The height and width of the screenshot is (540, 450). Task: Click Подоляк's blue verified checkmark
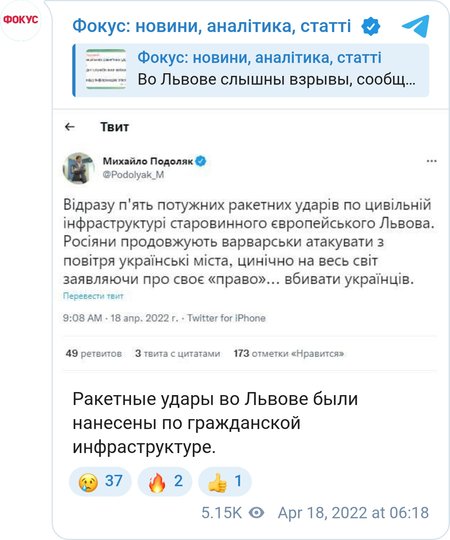pyautogui.click(x=201, y=161)
